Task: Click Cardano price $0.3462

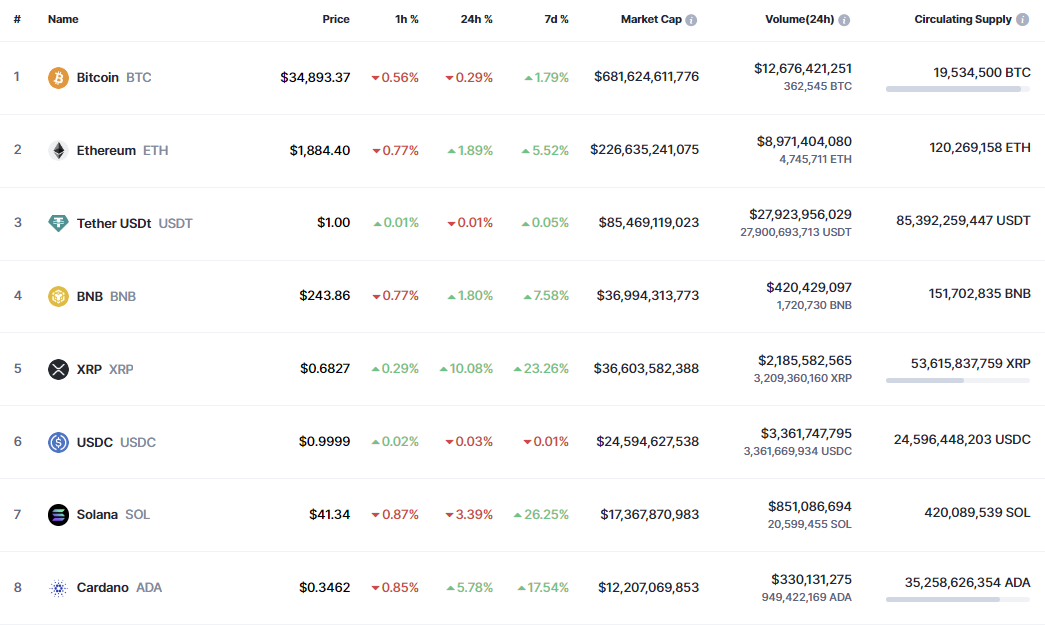Action: (x=325, y=588)
